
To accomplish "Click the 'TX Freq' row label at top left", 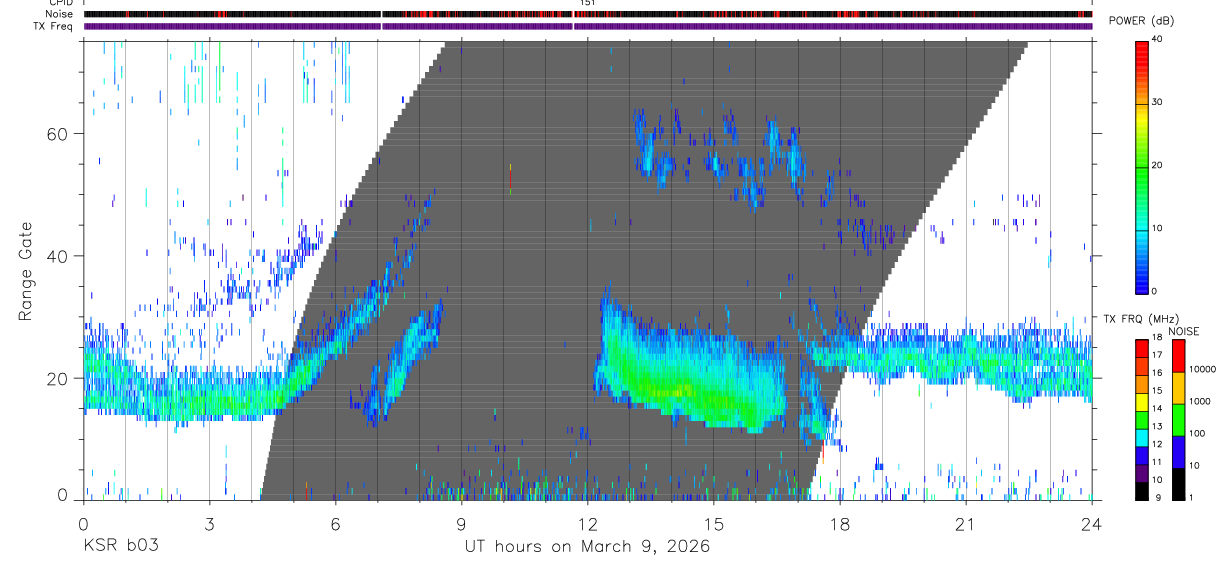I will coord(55,26).
